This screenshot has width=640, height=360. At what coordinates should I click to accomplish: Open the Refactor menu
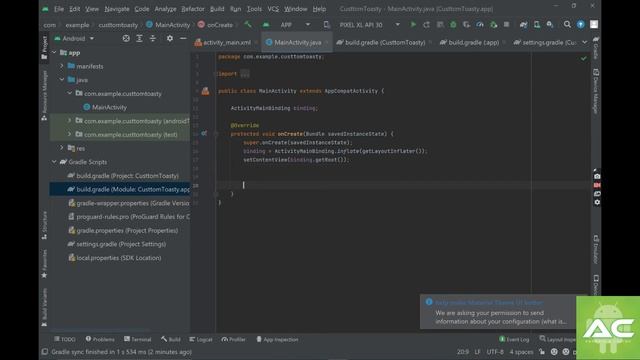(193, 9)
